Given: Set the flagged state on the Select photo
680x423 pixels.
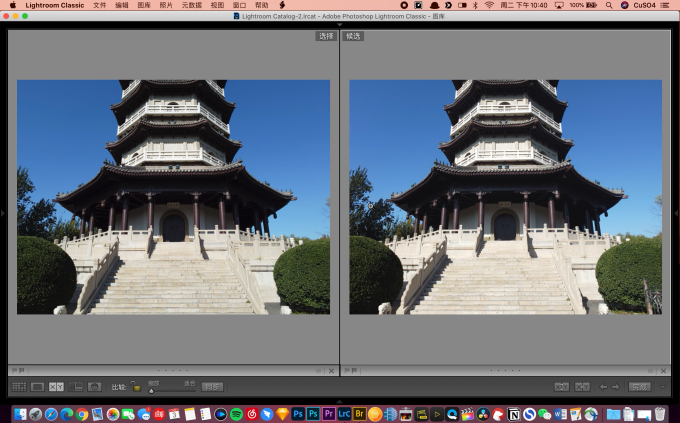Looking at the screenshot, I should point(14,371).
